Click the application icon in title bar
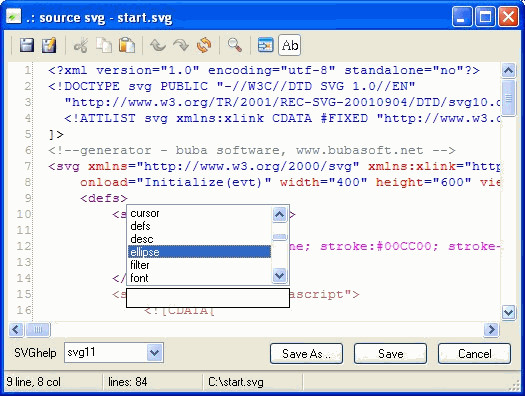This screenshot has height=396, width=525. click(14, 16)
